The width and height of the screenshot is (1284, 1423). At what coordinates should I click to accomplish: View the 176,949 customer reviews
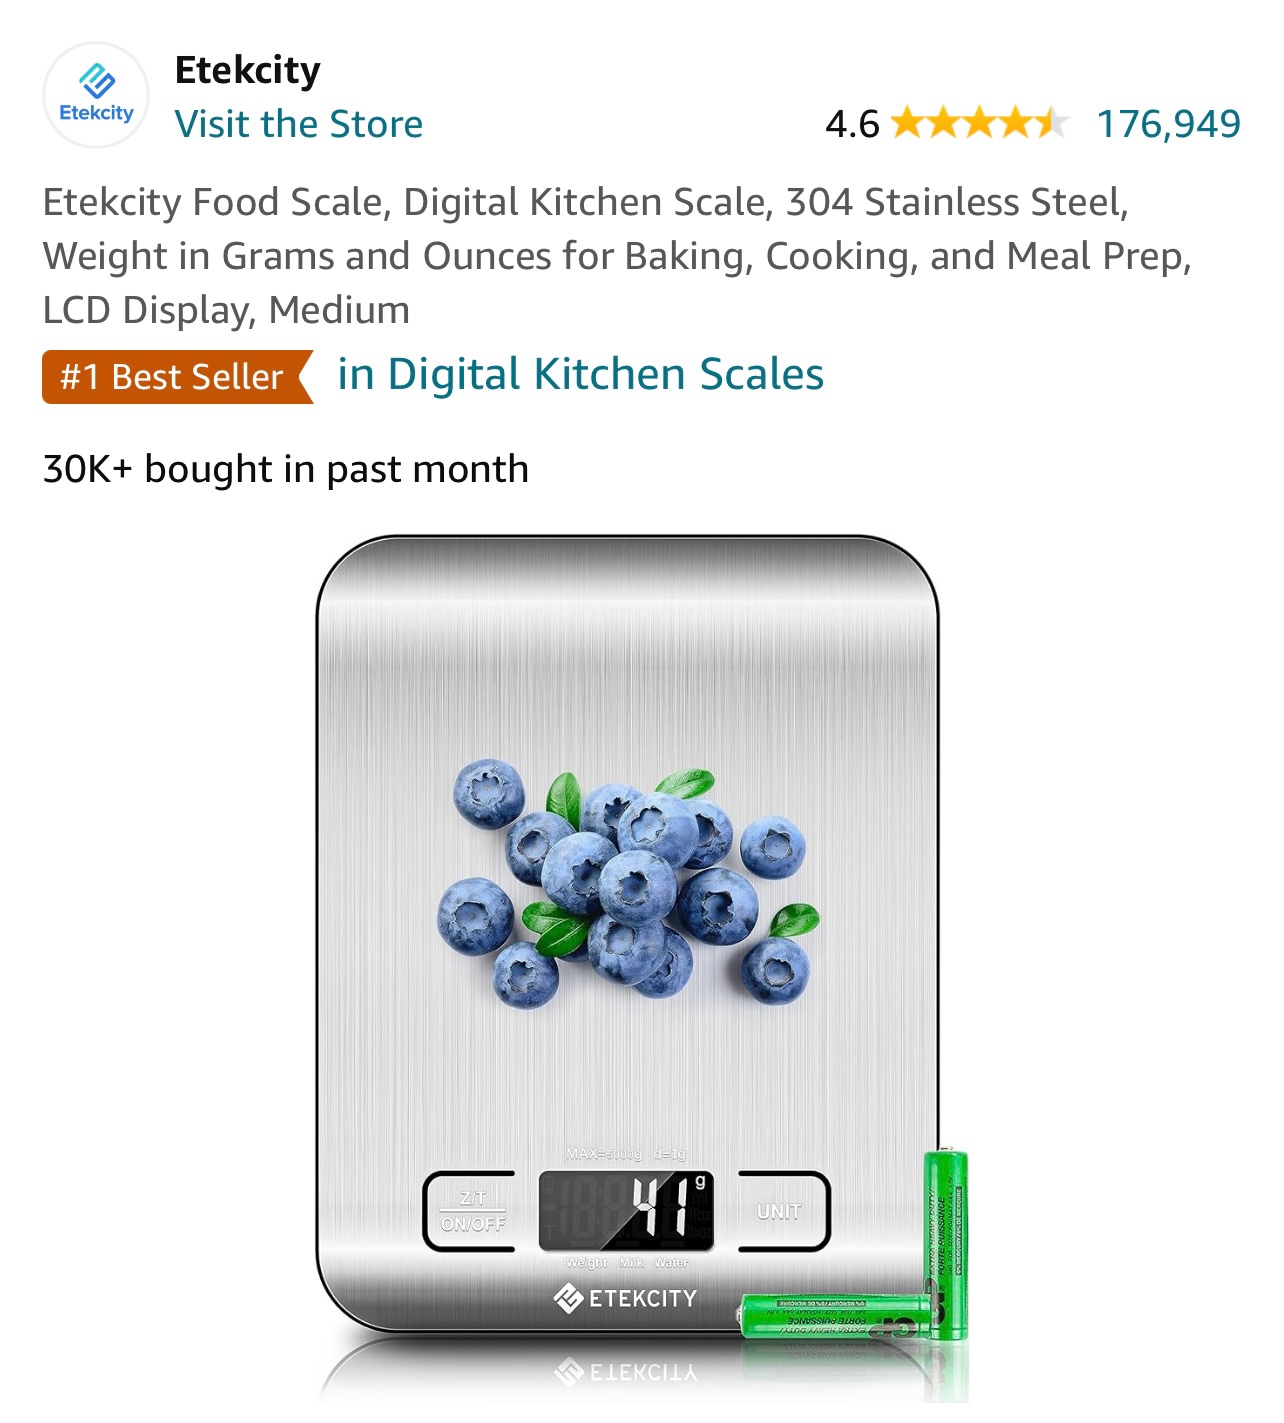point(1169,124)
